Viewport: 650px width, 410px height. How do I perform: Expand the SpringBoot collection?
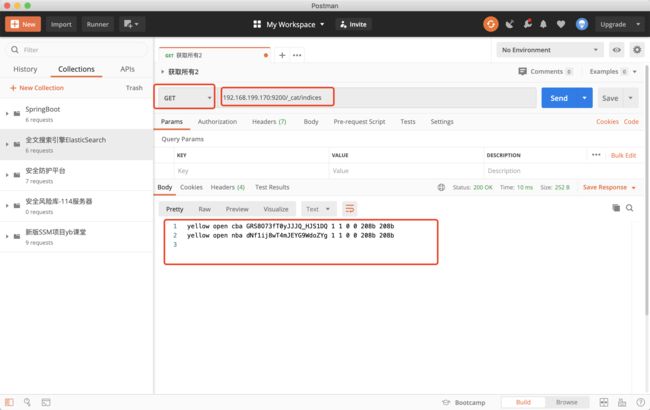pyautogui.click(x=7, y=114)
